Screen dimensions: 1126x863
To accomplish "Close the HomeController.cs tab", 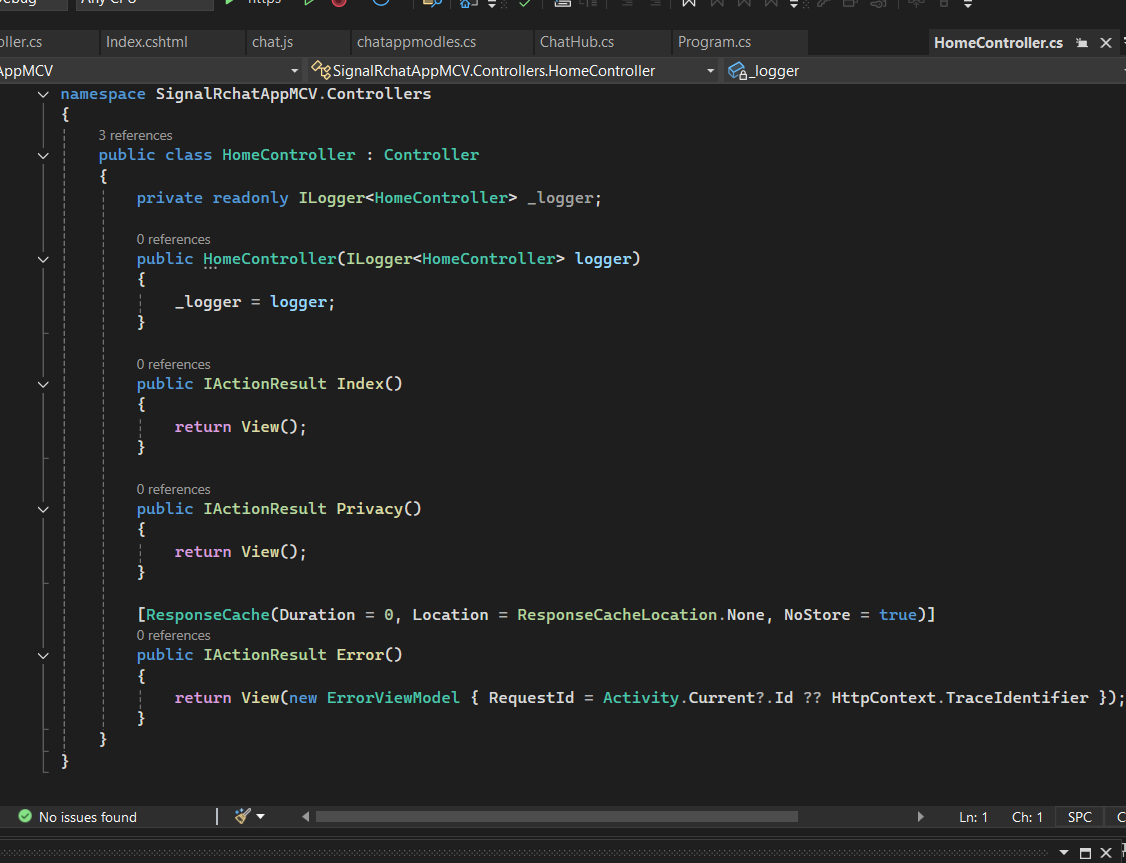I will click(x=1106, y=43).
